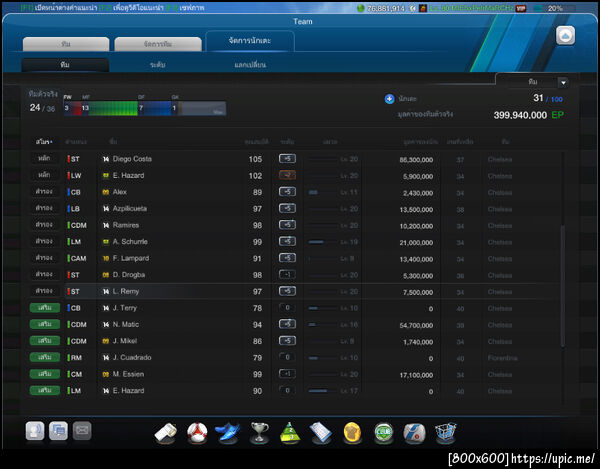The height and width of the screenshot is (469, 600).
Task: Select player J. Mikel
Action: [125, 341]
